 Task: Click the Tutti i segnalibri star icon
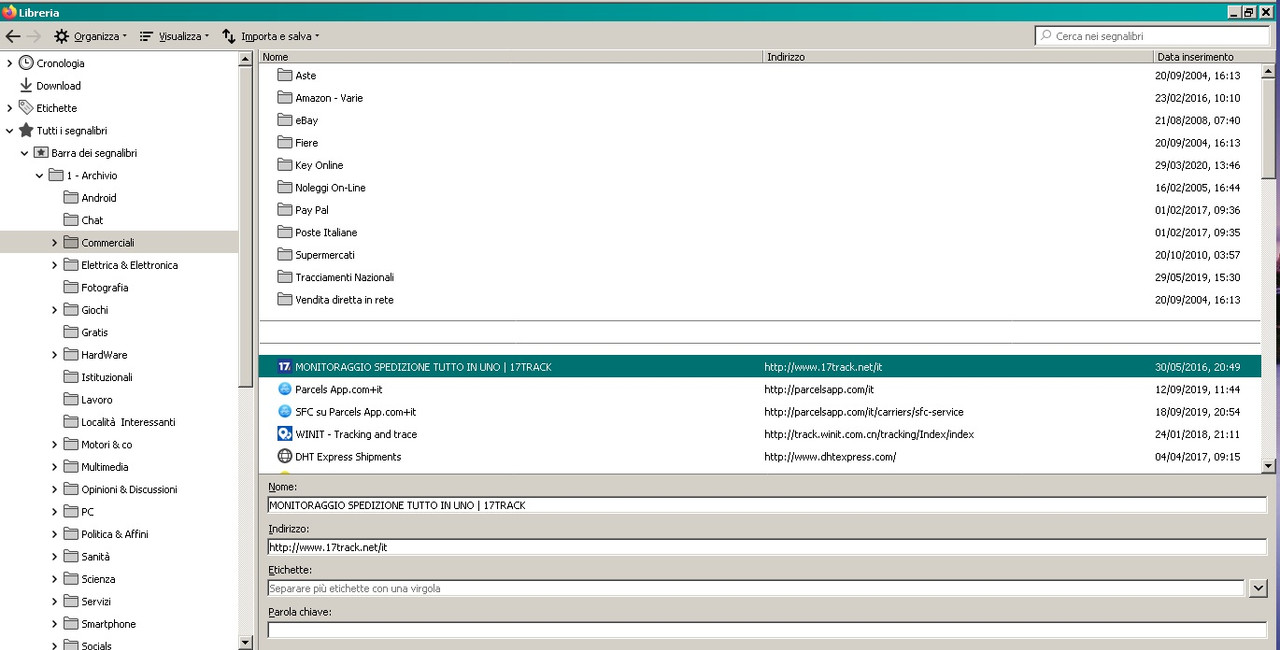tap(26, 131)
